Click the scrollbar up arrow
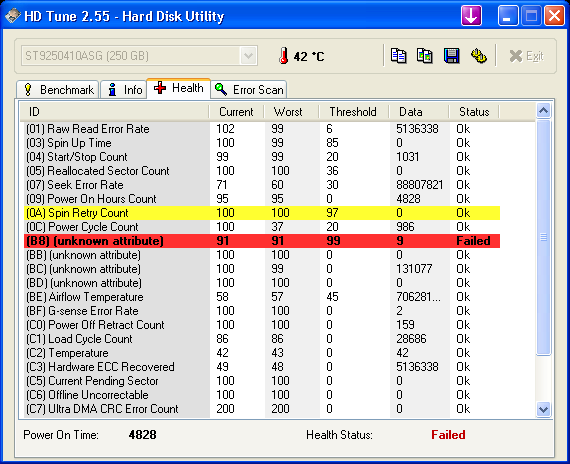570x464 pixels. click(543, 111)
